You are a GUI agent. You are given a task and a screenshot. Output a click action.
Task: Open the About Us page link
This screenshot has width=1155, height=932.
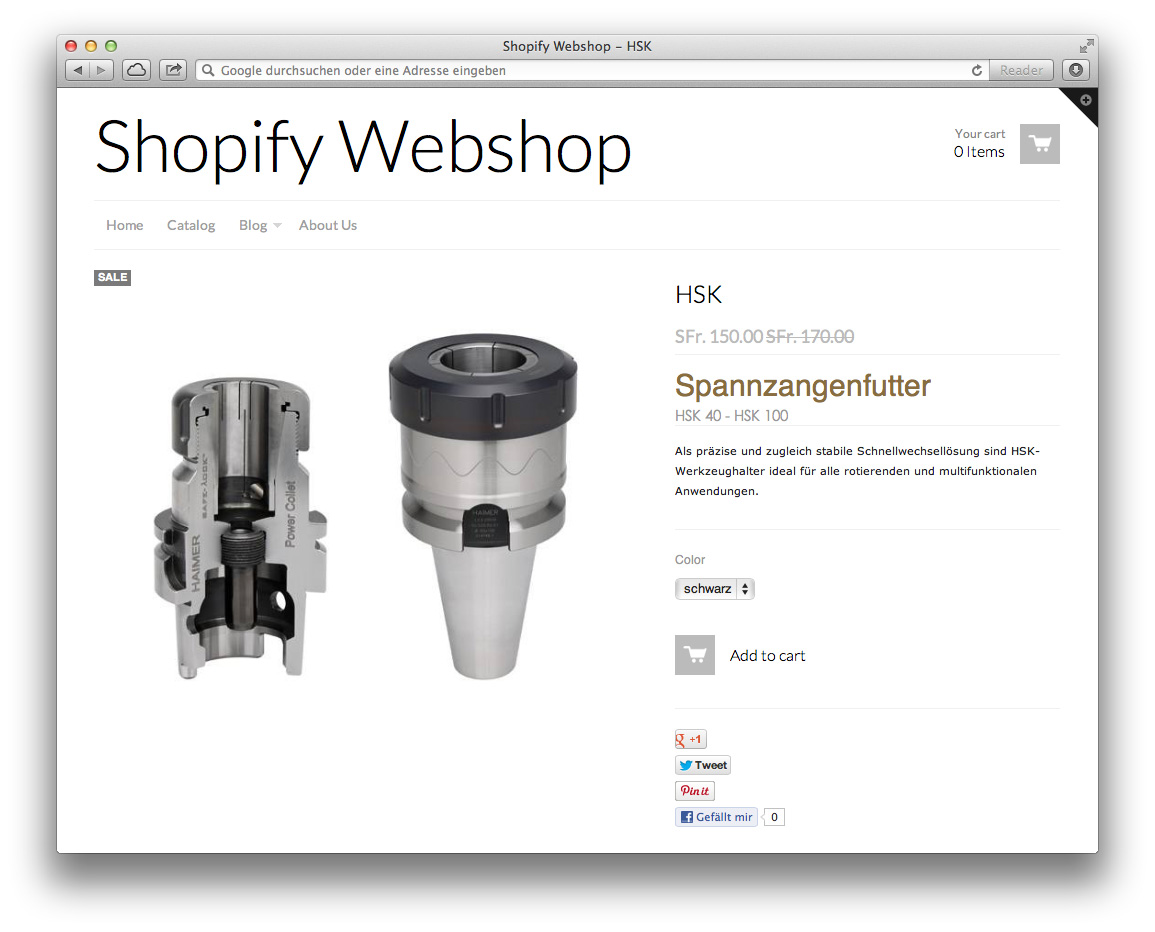[328, 225]
